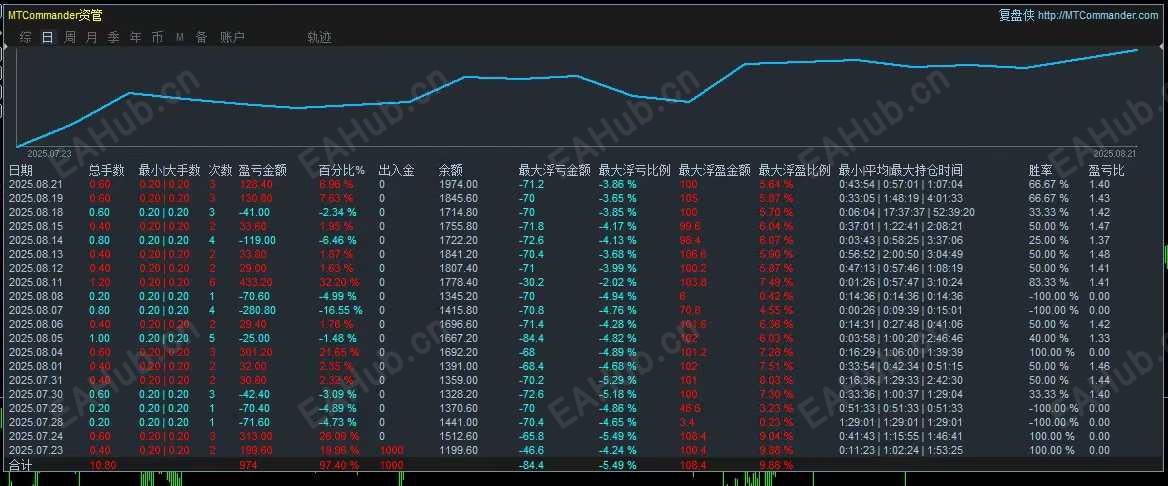Switch to the 月 monthly tab
The width and height of the screenshot is (1168, 486).
point(91,37)
